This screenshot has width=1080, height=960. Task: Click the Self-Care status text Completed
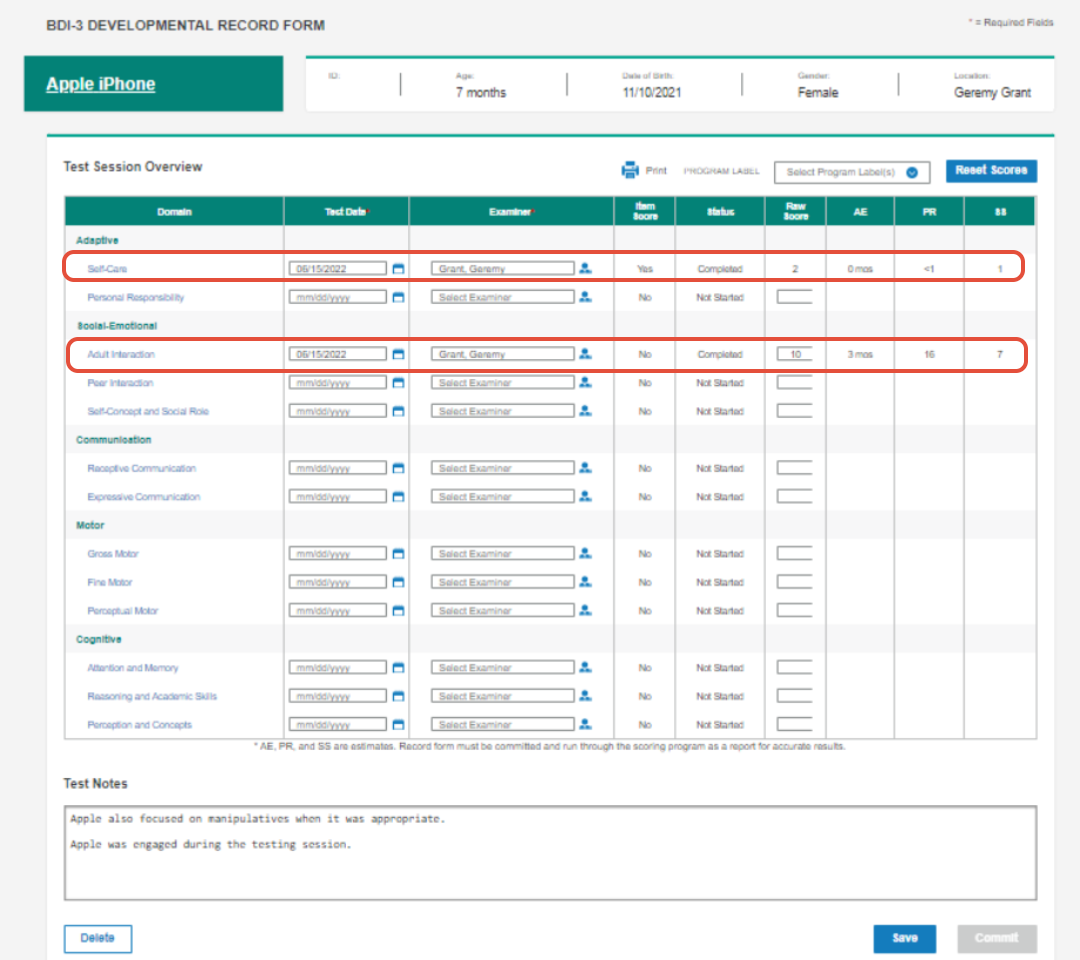(x=720, y=269)
